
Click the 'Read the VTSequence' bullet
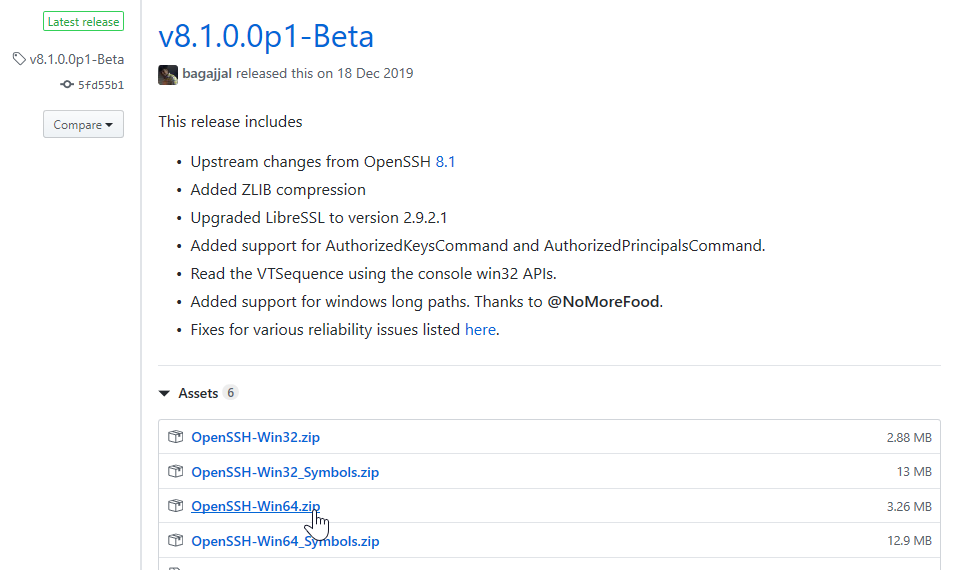coord(374,274)
